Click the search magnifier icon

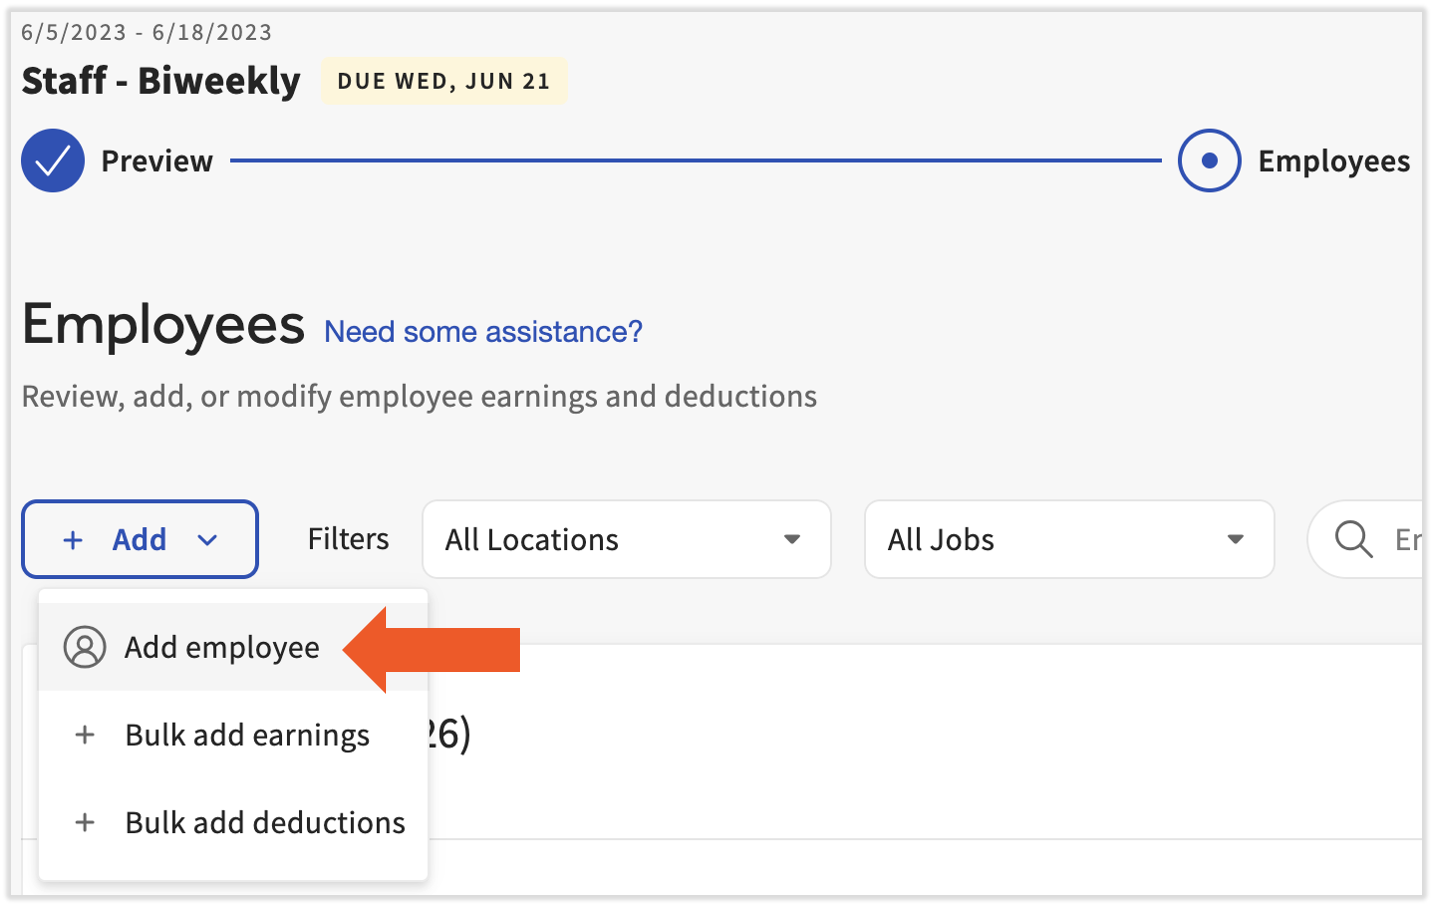point(1353,539)
